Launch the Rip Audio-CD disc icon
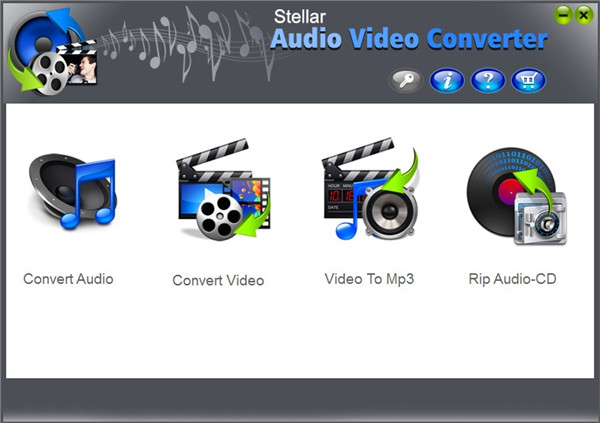Screen dimensions: 600x423 coord(513,195)
